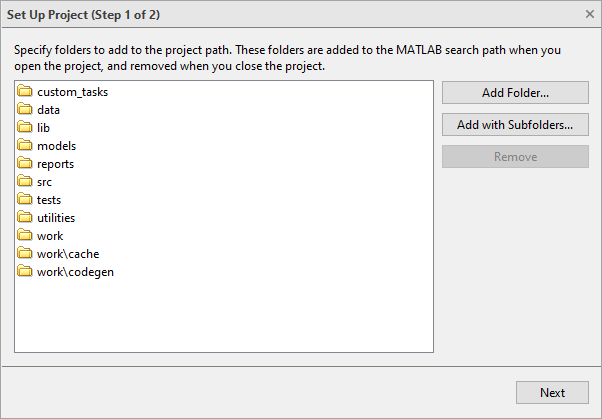The width and height of the screenshot is (602, 419).
Task: Click the data folder icon
Action: click(26, 110)
